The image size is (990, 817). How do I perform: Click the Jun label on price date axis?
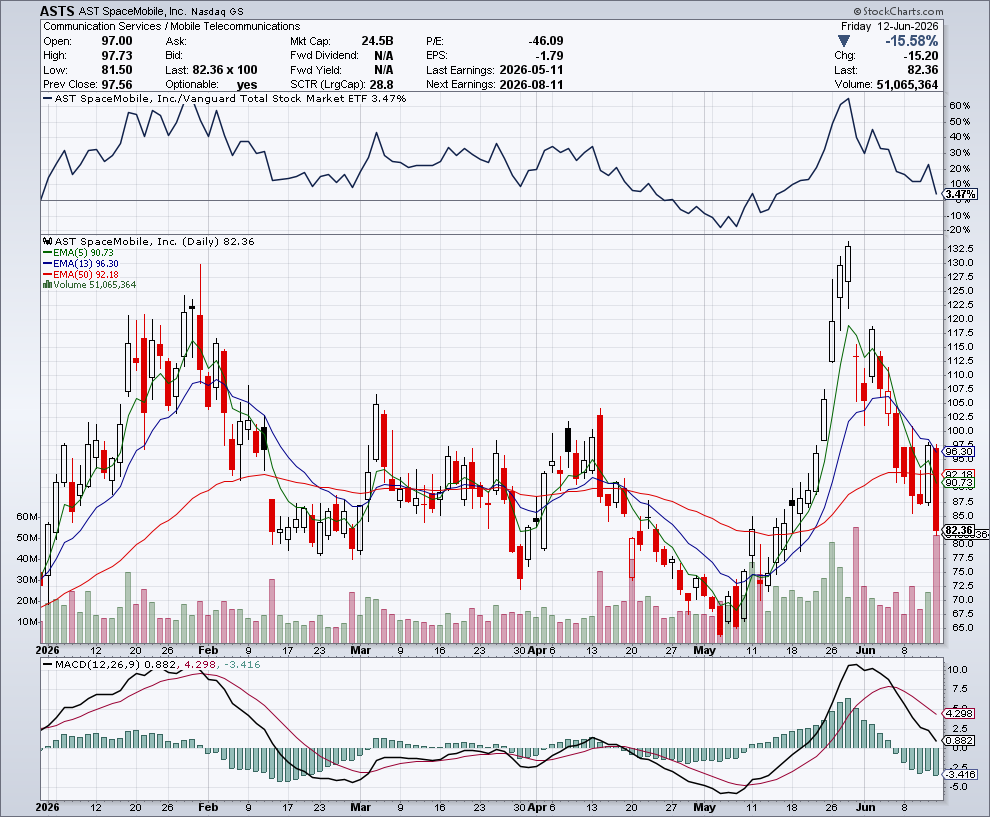point(866,650)
